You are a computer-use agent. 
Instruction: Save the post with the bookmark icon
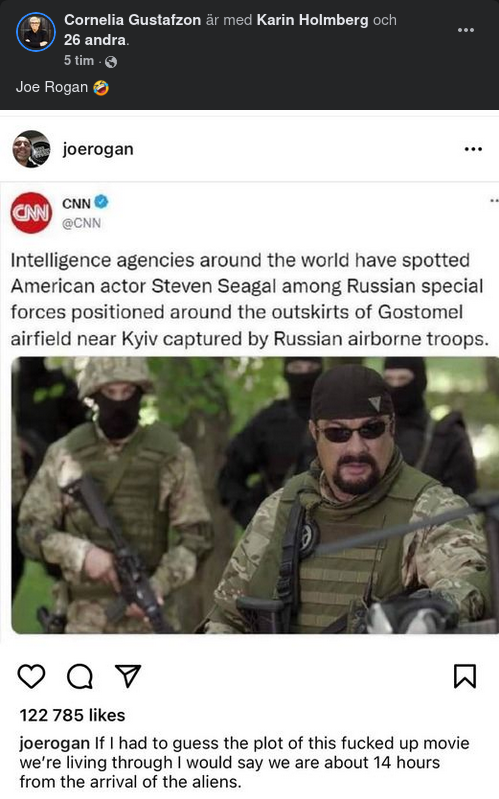(465, 676)
